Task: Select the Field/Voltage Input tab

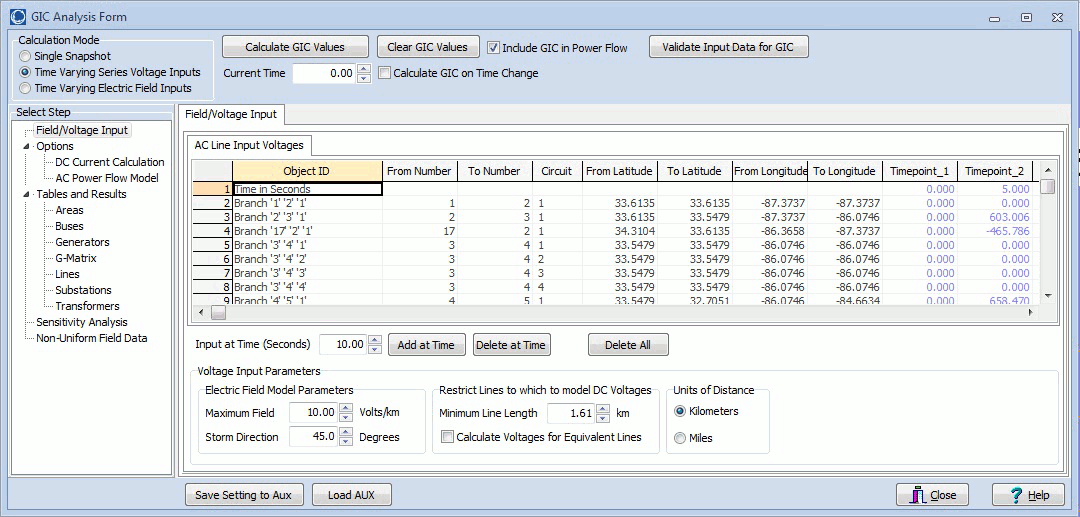Action: 231,114
